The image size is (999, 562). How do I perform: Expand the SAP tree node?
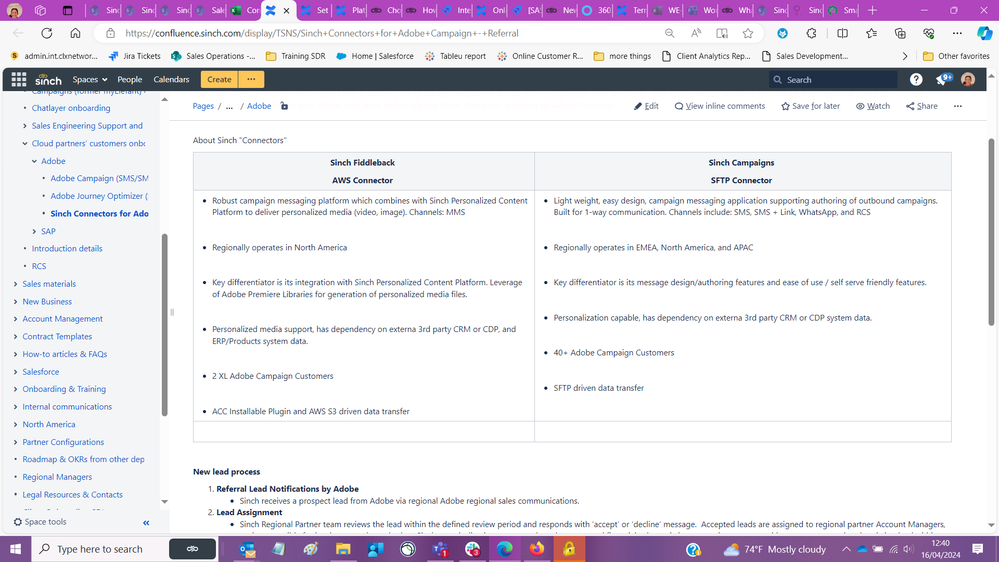(34, 231)
